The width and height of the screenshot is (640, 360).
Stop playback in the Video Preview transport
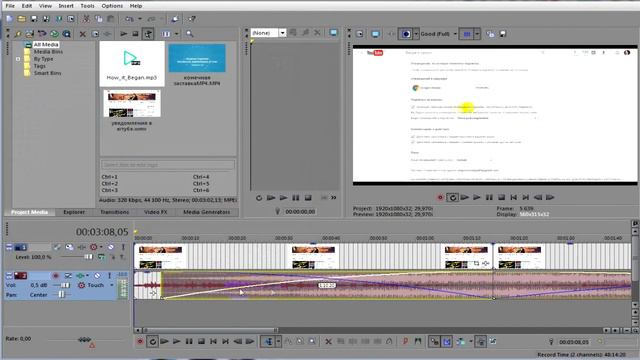coord(501,198)
